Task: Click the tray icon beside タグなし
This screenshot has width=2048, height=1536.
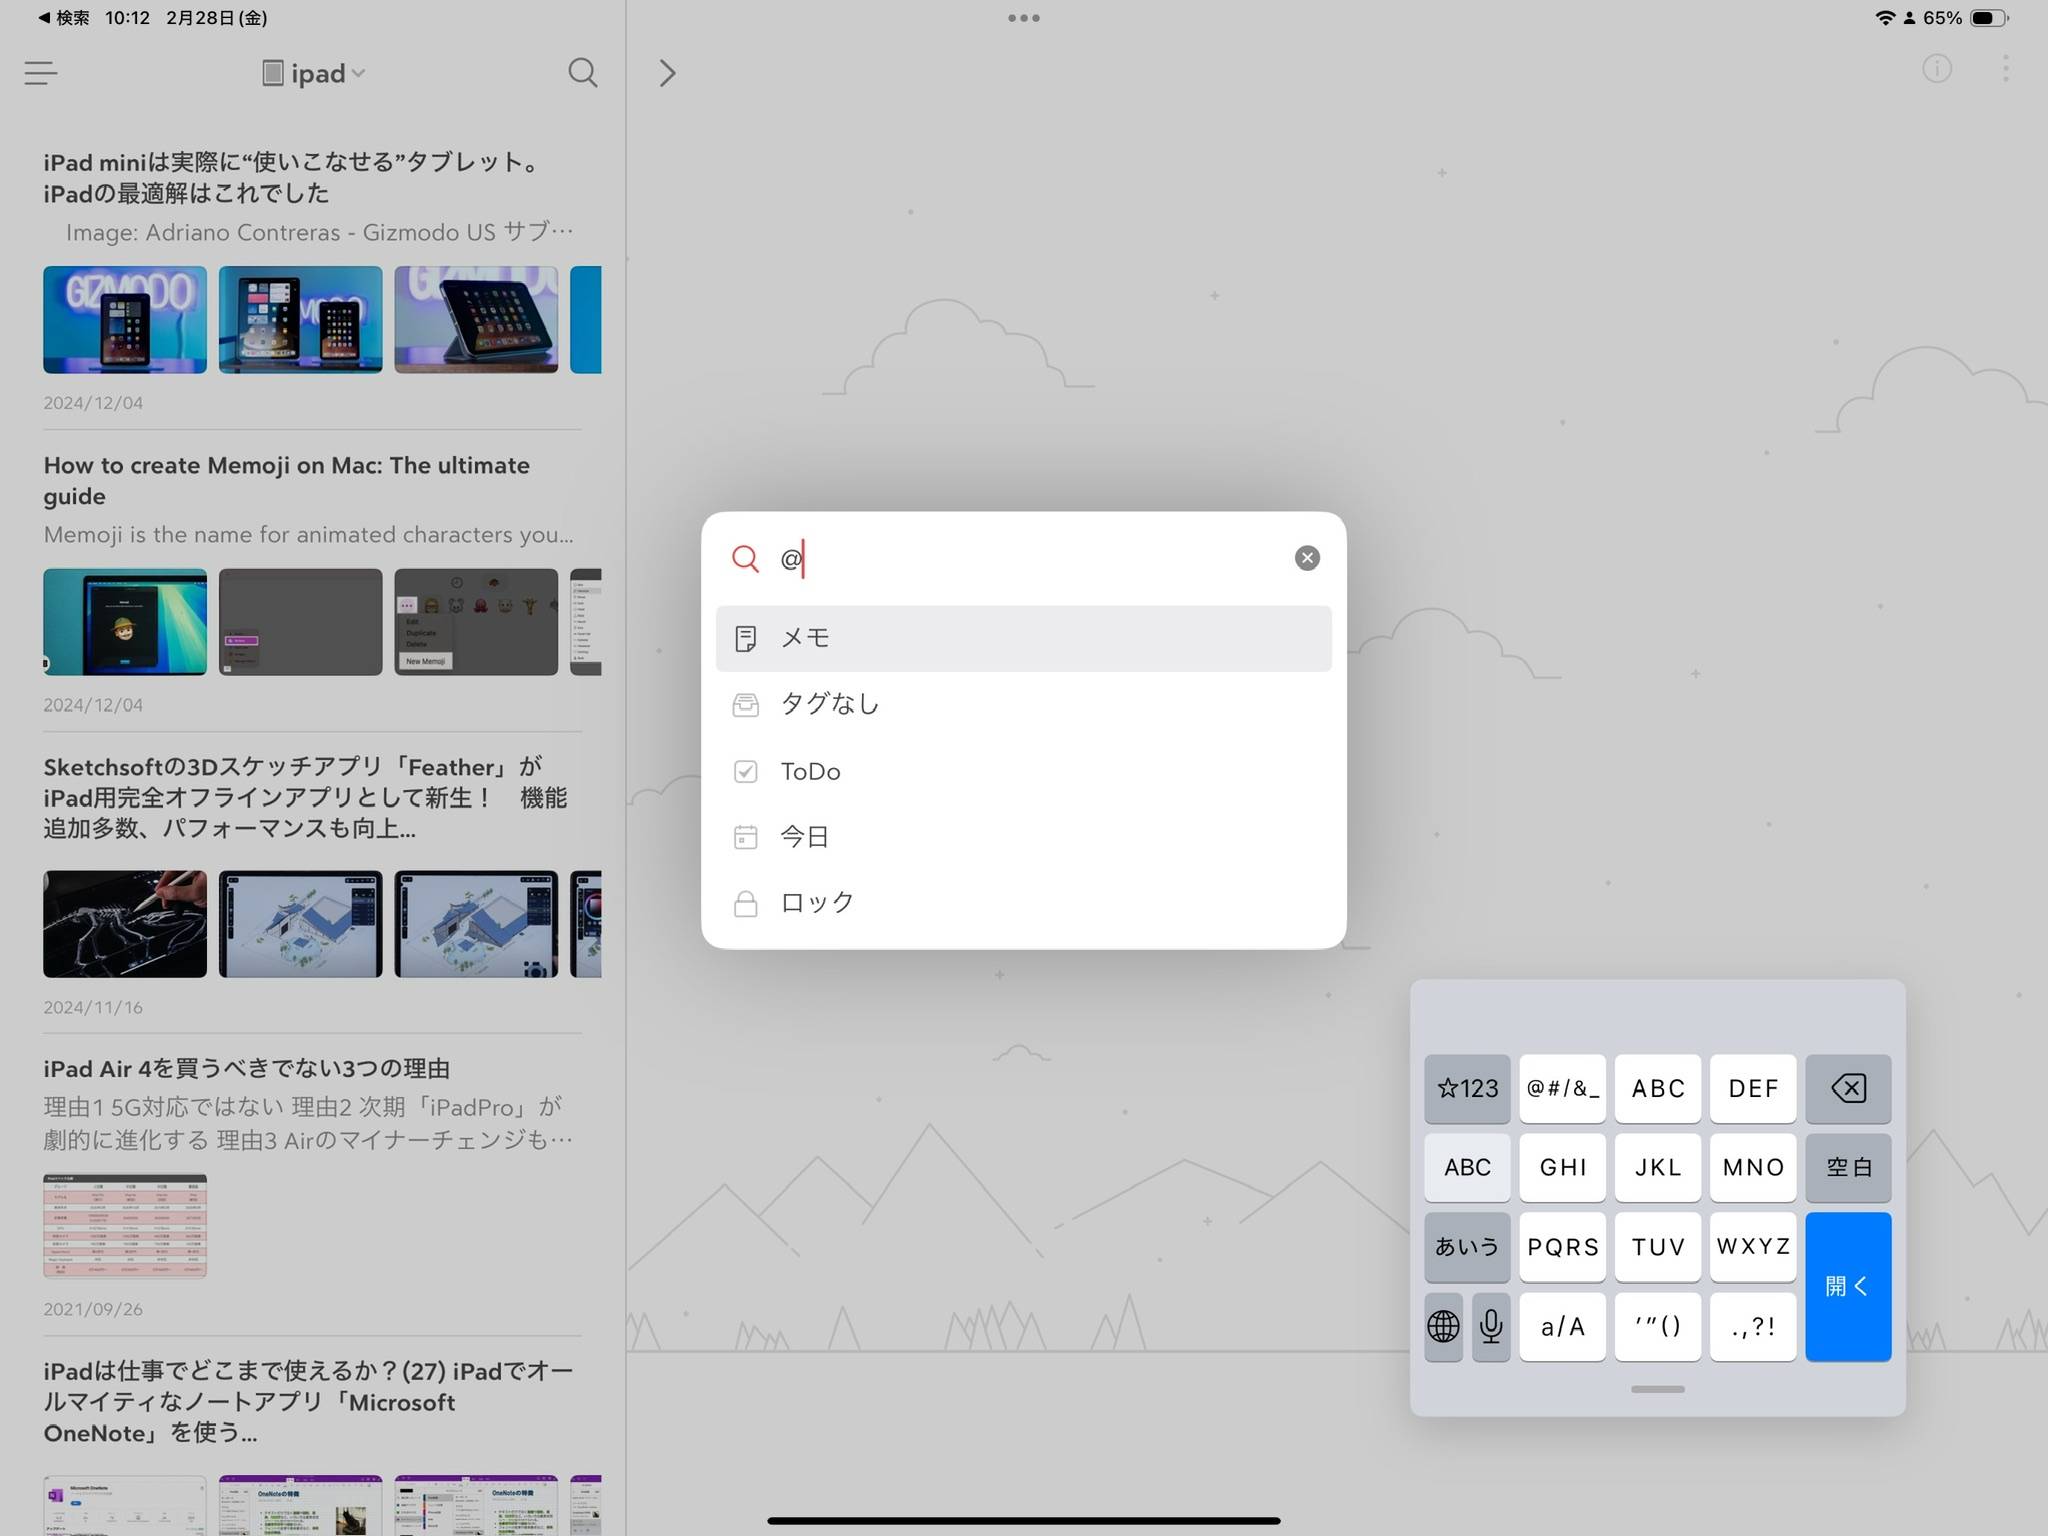Action: click(745, 705)
